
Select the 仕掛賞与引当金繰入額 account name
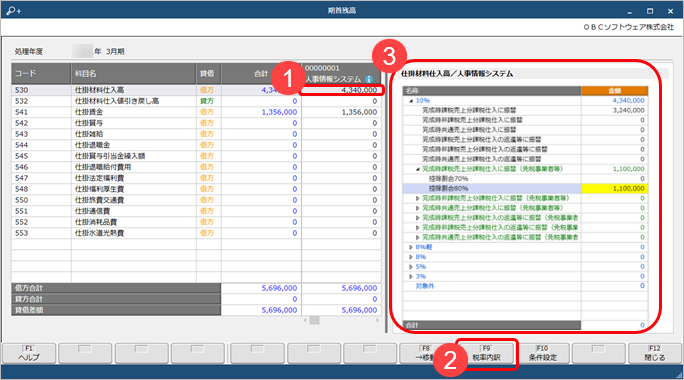[x=110, y=156]
